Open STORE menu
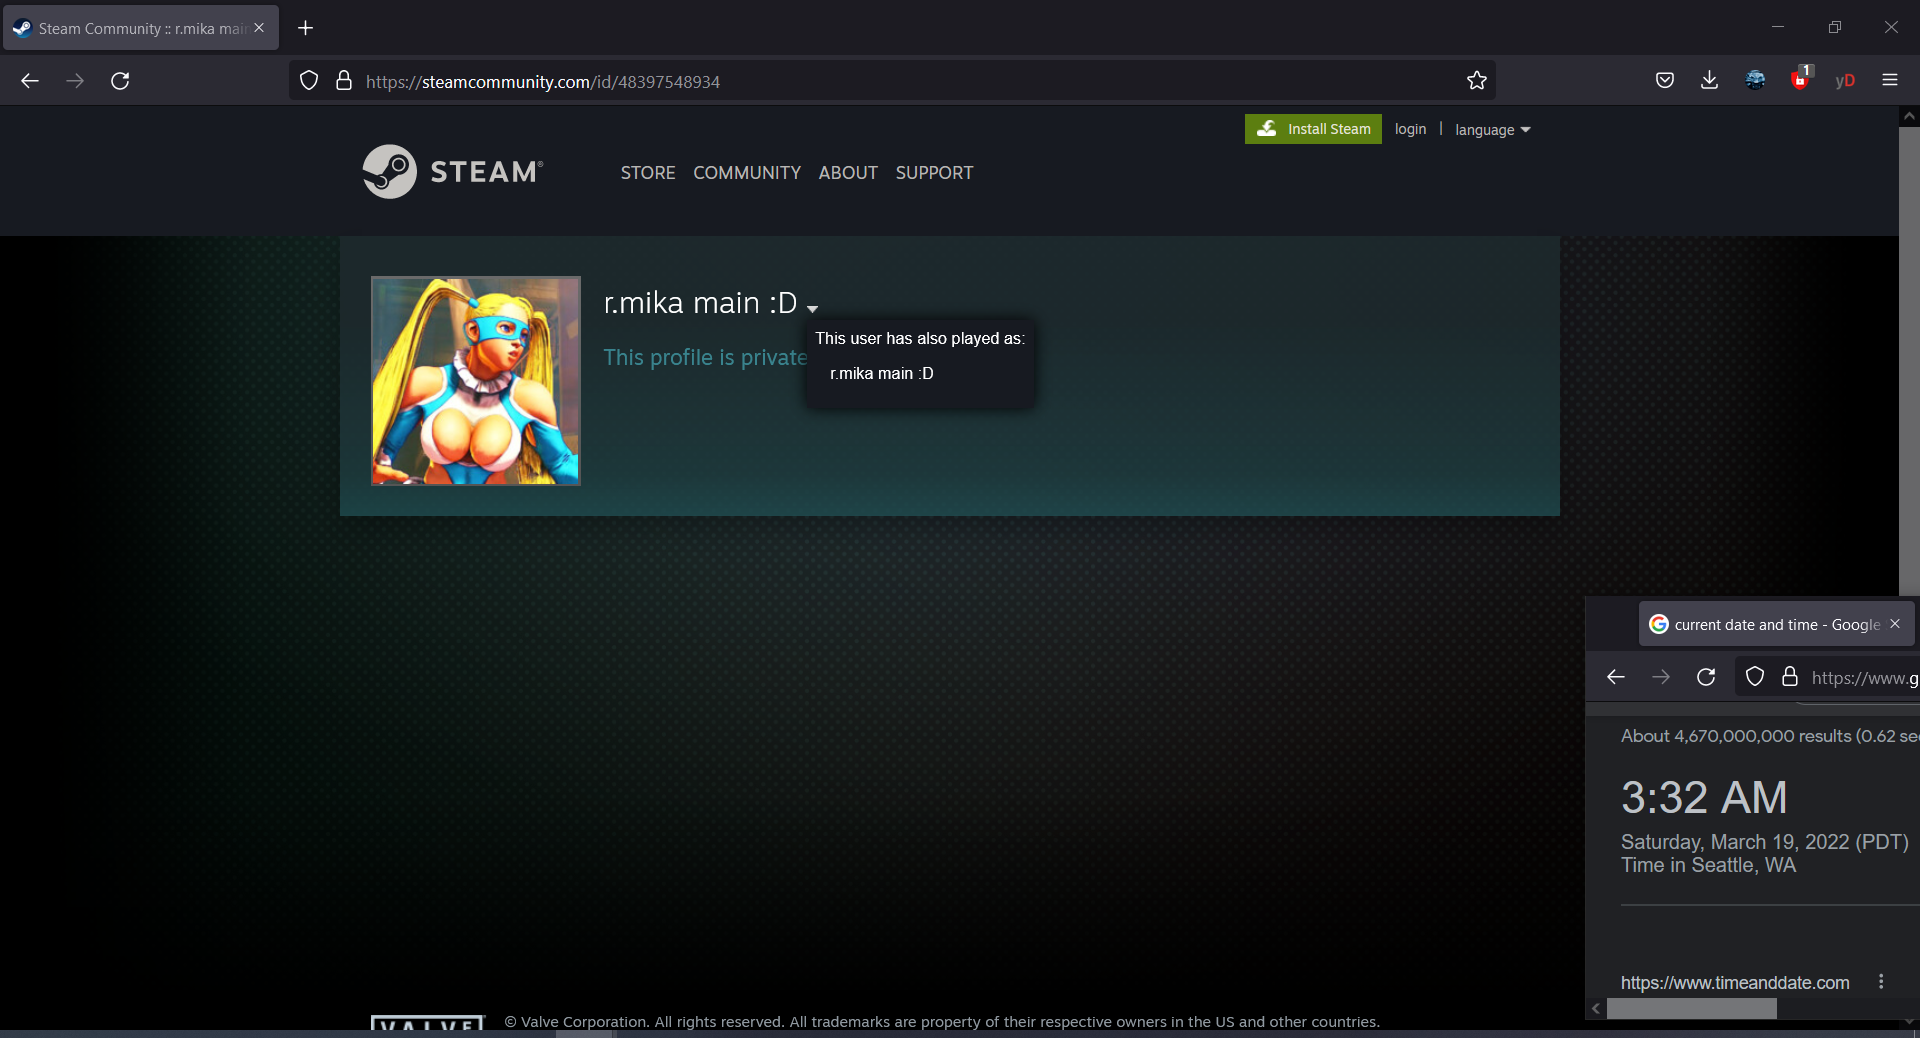1920x1038 pixels. tap(648, 173)
